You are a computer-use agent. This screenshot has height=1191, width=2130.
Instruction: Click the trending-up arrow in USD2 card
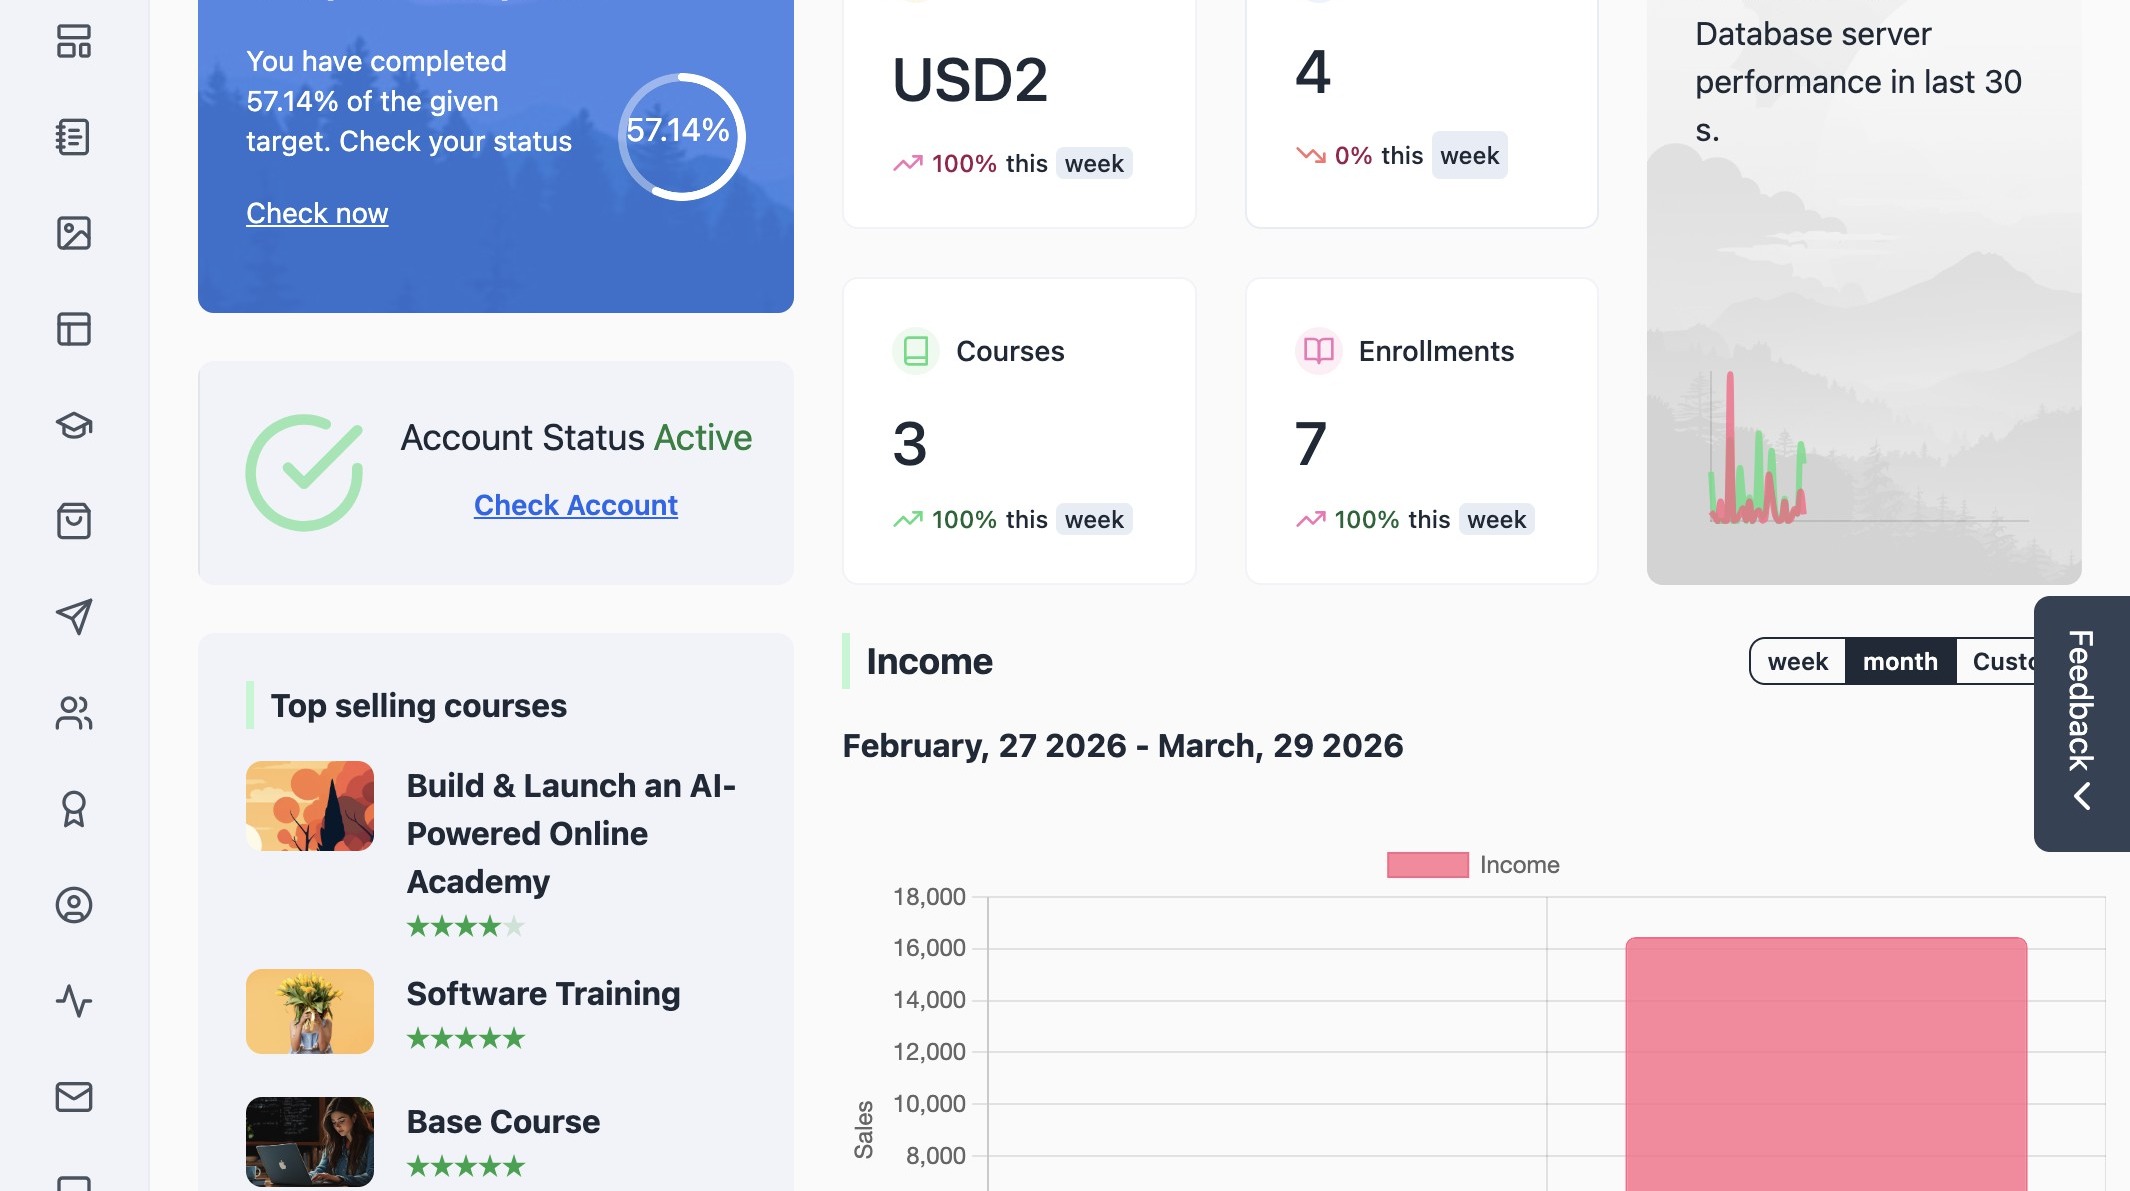(x=908, y=163)
